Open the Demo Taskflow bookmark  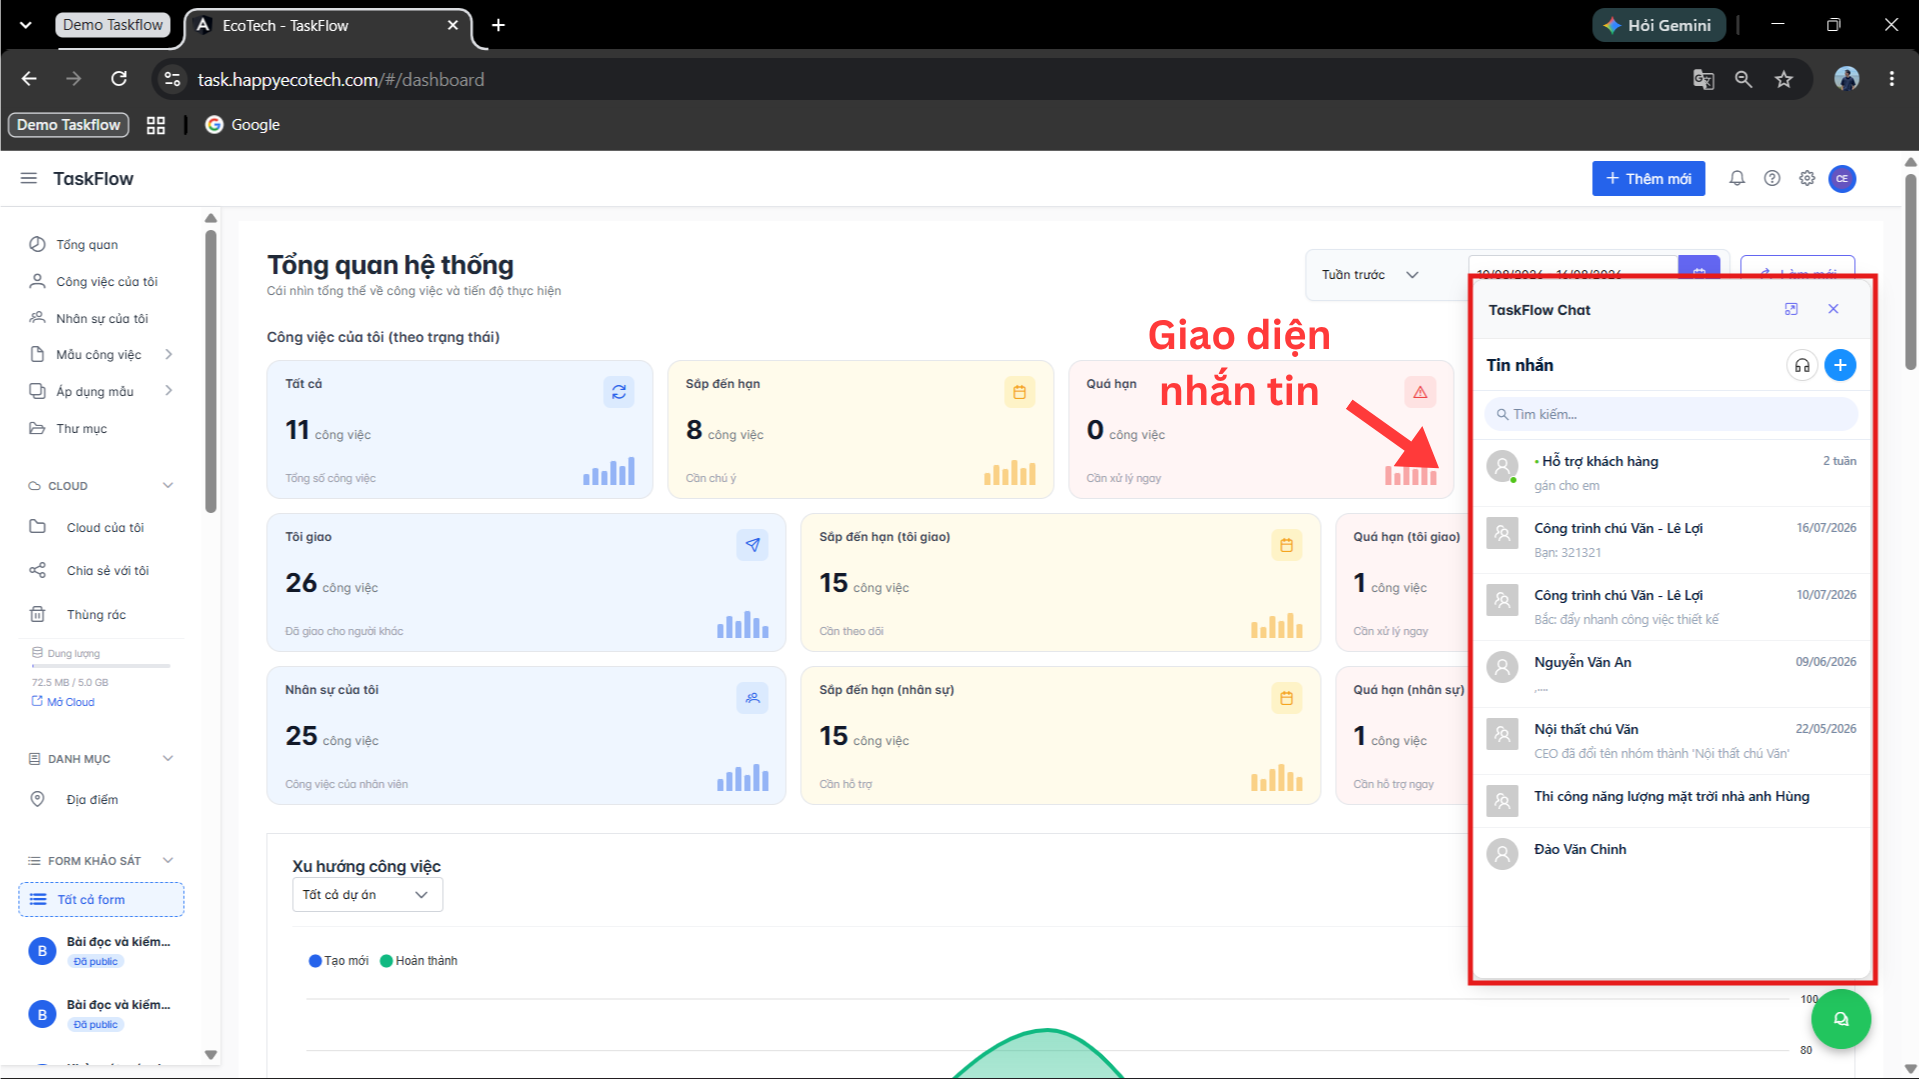click(69, 125)
